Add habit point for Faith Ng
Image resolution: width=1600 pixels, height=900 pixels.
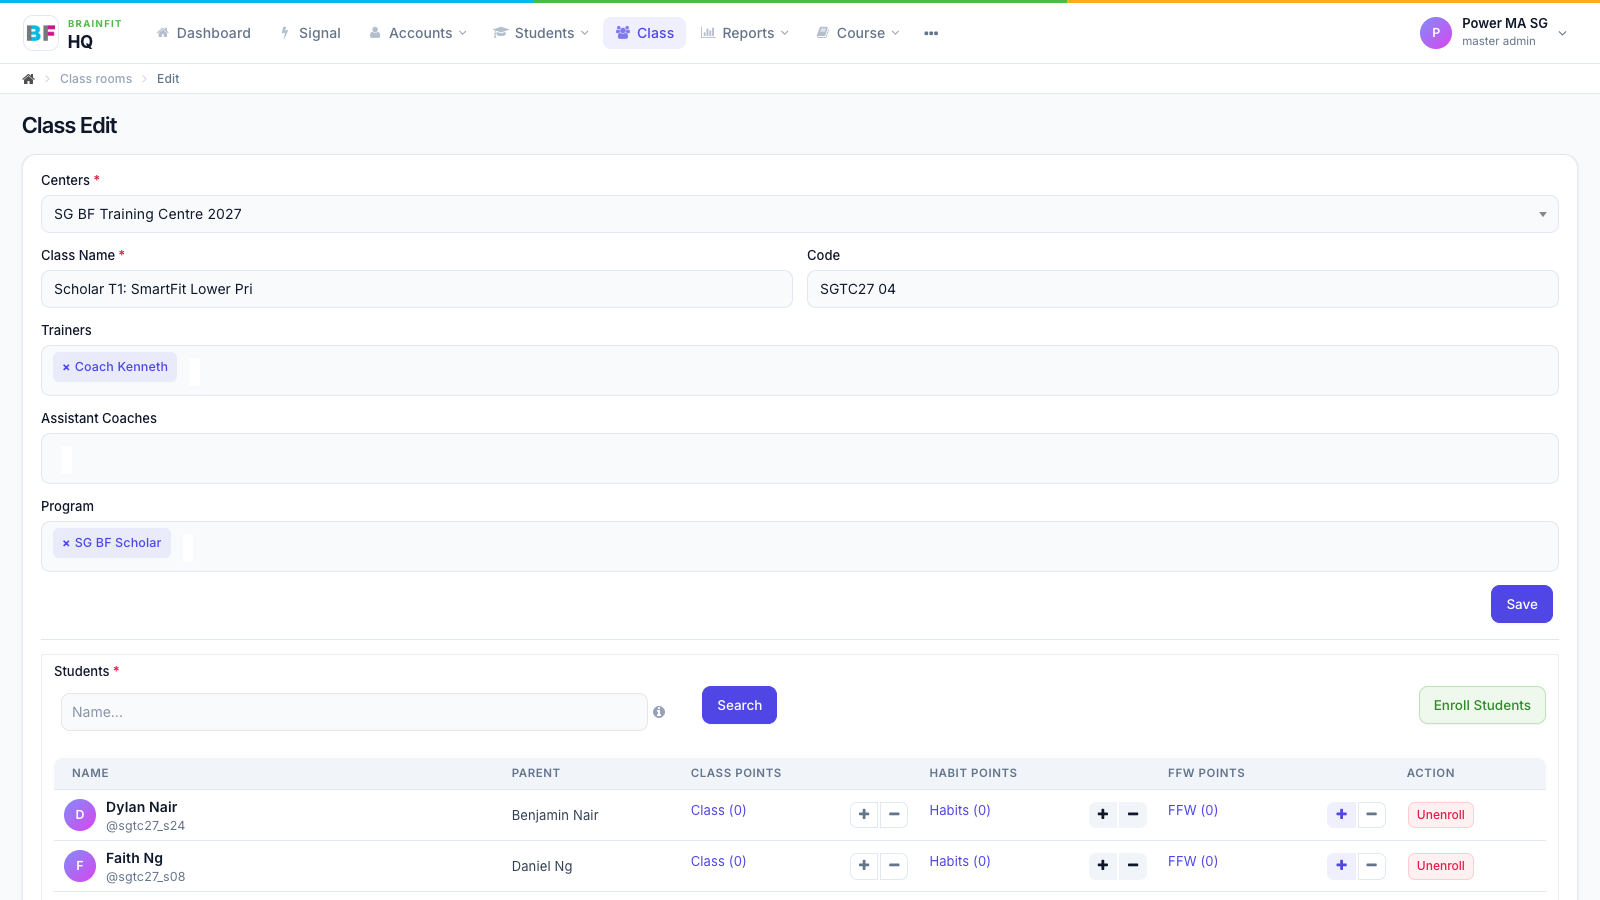point(1103,865)
